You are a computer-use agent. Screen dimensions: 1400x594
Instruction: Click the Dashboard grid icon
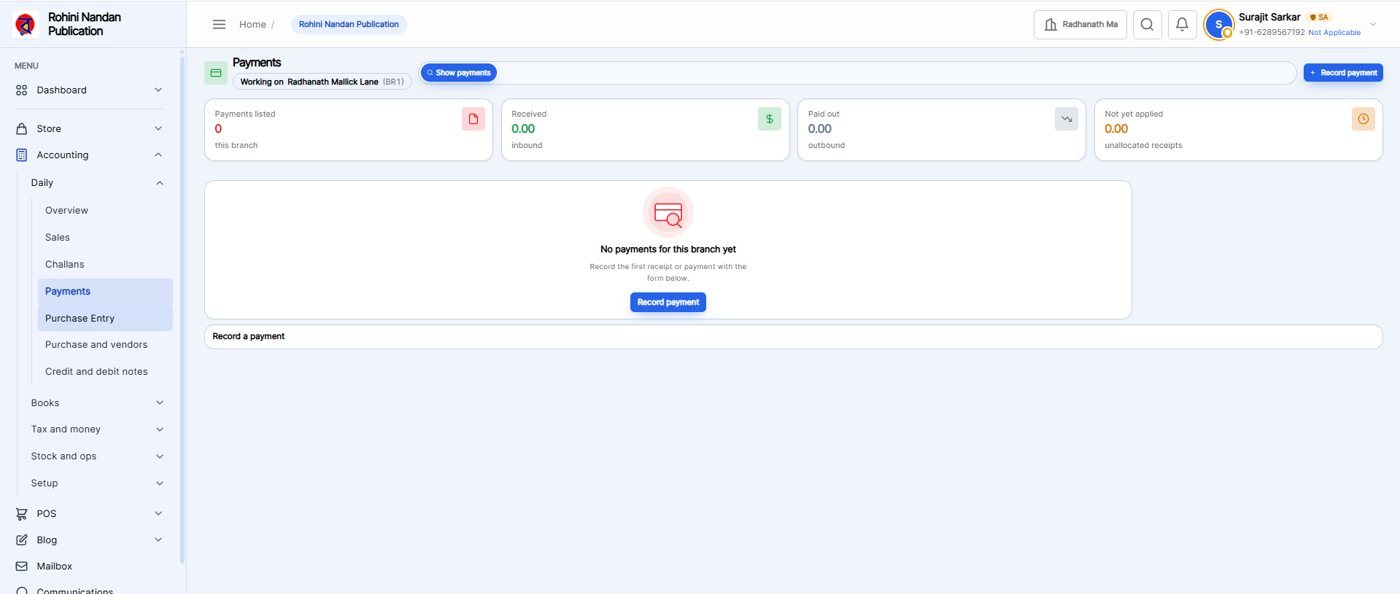[x=22, y=90]
